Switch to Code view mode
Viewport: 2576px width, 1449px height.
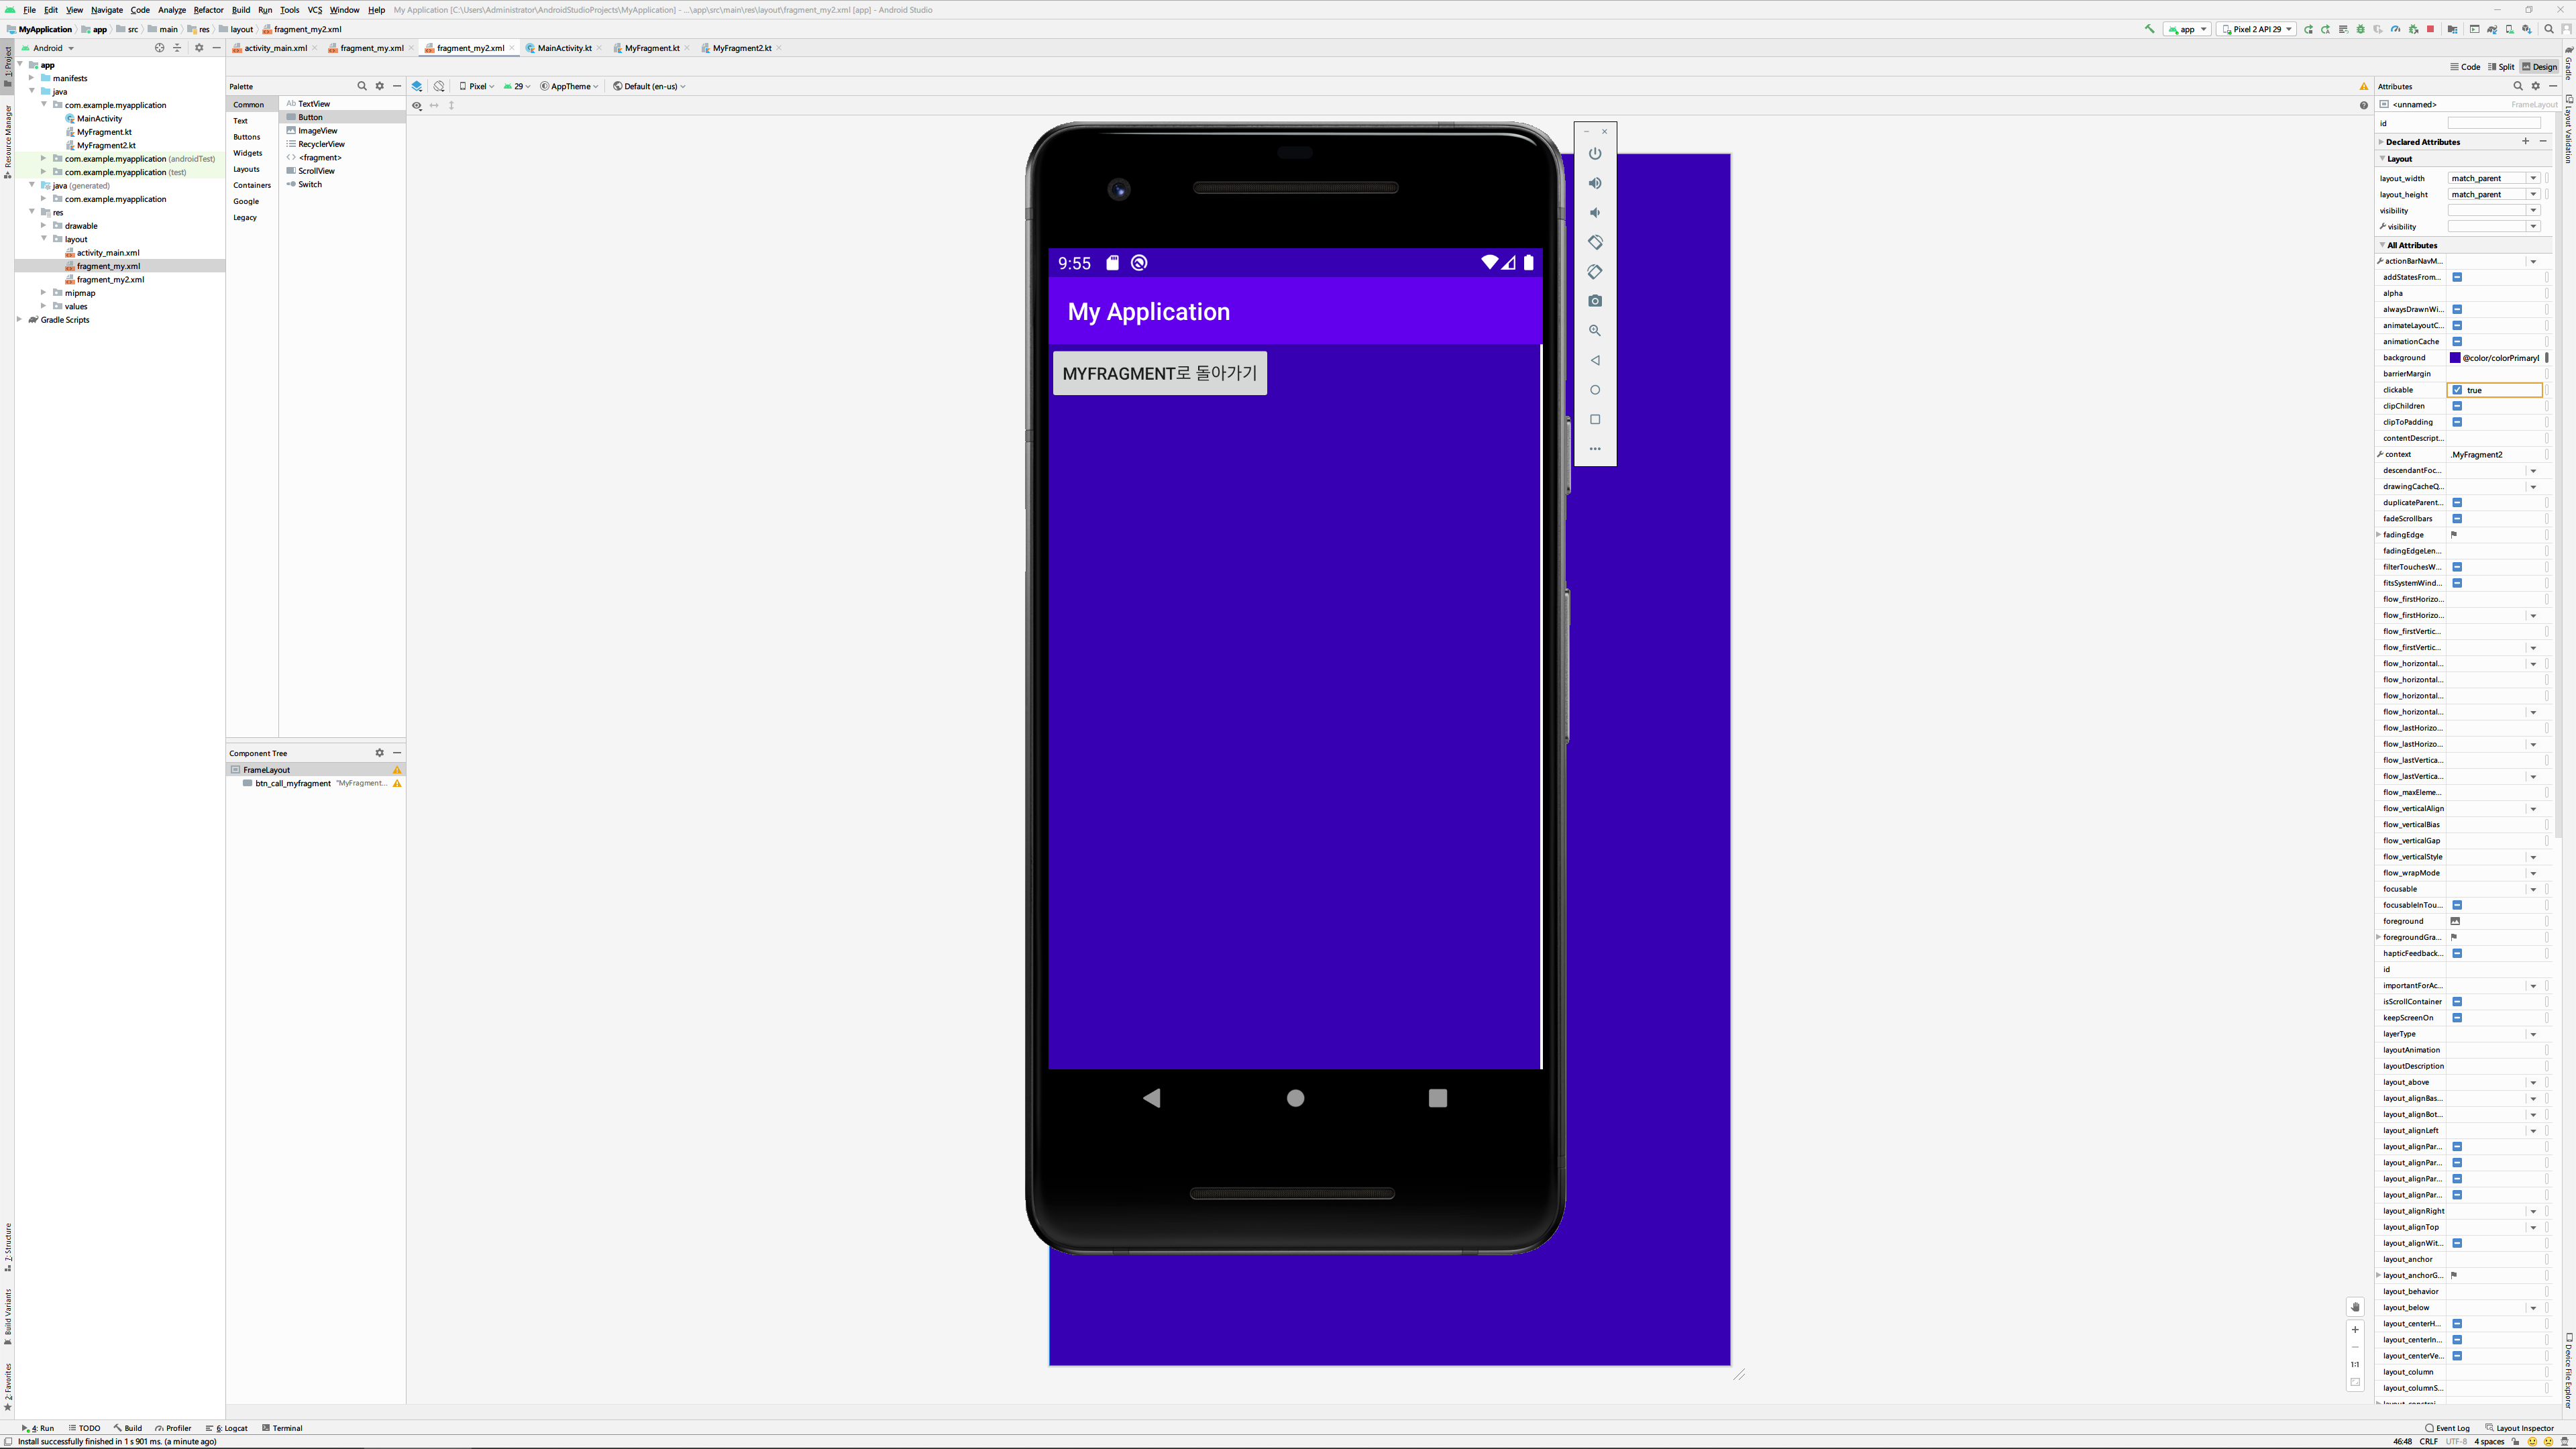coord(2465,67)
